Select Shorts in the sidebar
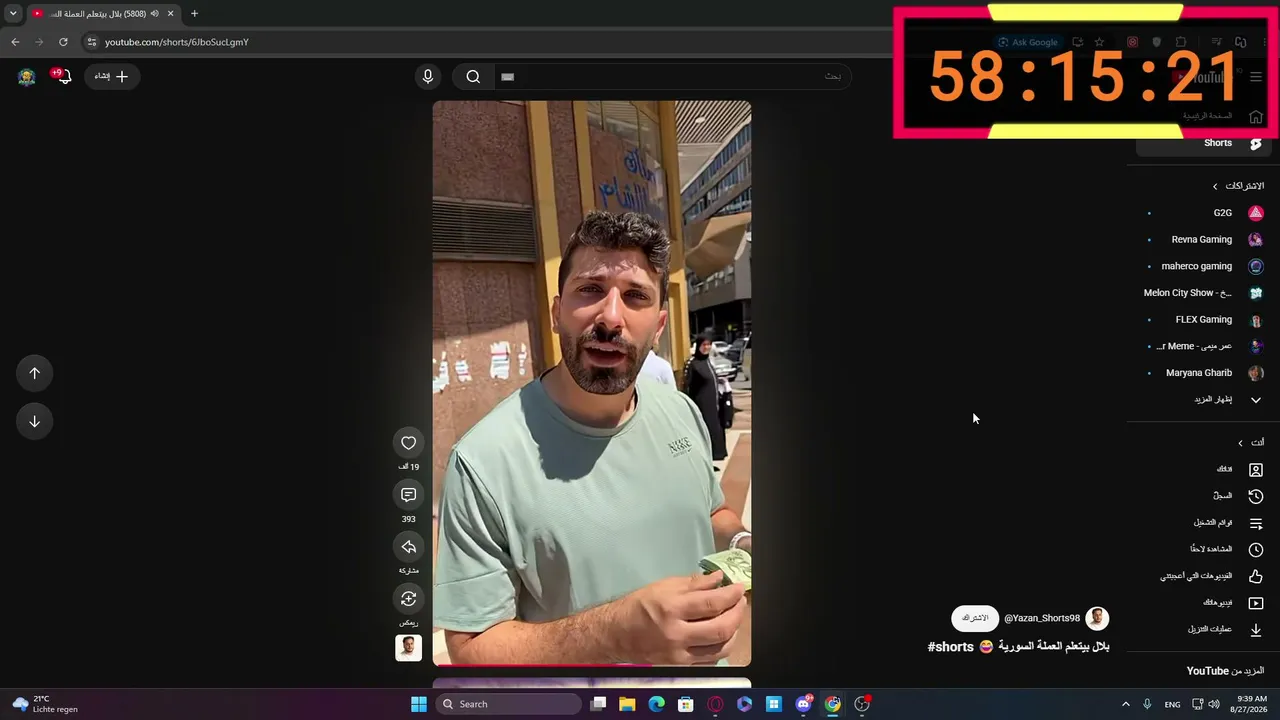 1203,143
